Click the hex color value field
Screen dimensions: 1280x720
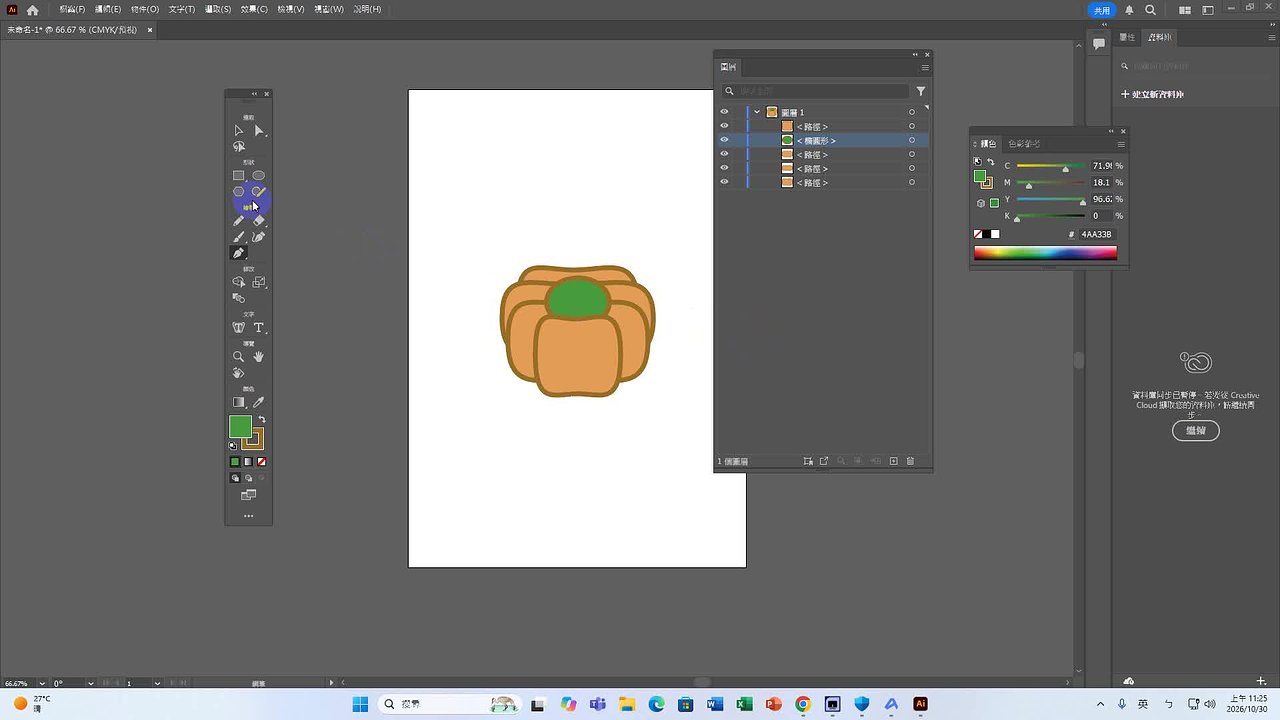coord(1096,234)
